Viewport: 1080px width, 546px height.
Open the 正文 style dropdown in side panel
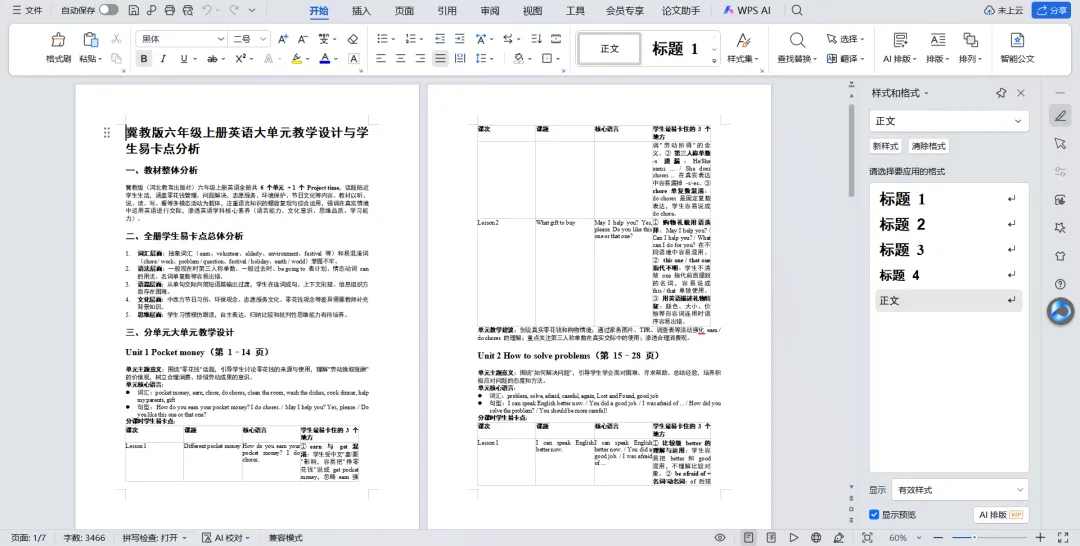tap(948, 121)
